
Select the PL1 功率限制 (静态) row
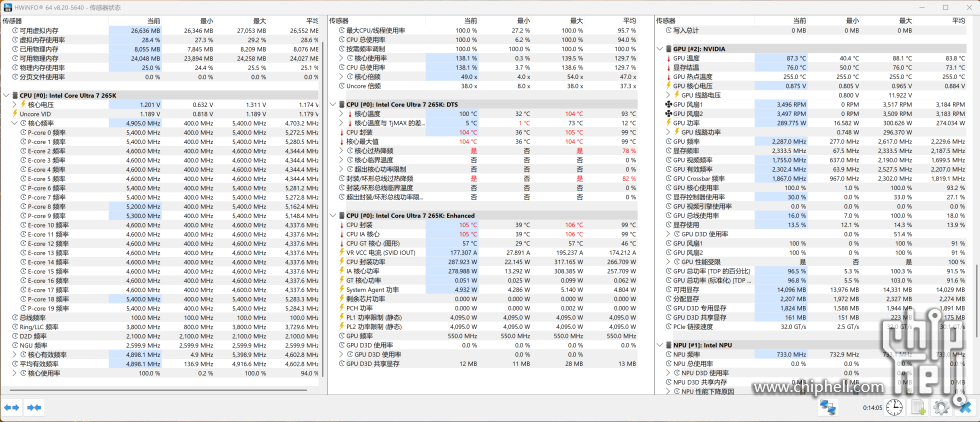[488, 318]
